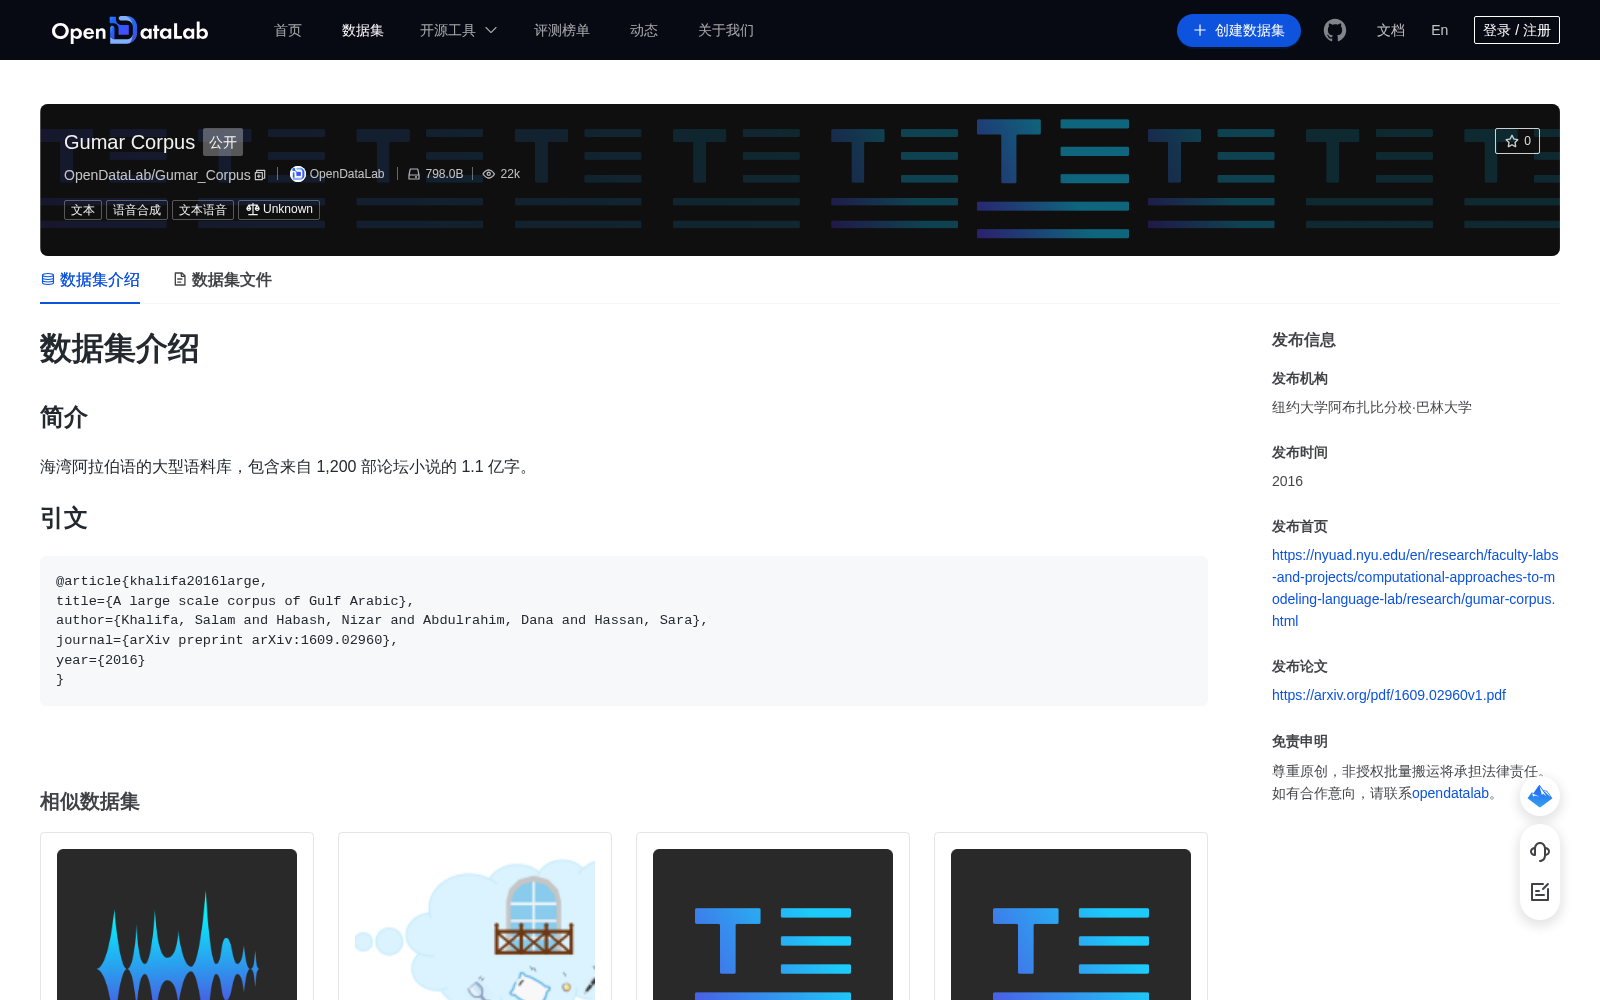Click the 语音合成 tag
Viewport: 1600px width, 1000px height.
(137, 210)
